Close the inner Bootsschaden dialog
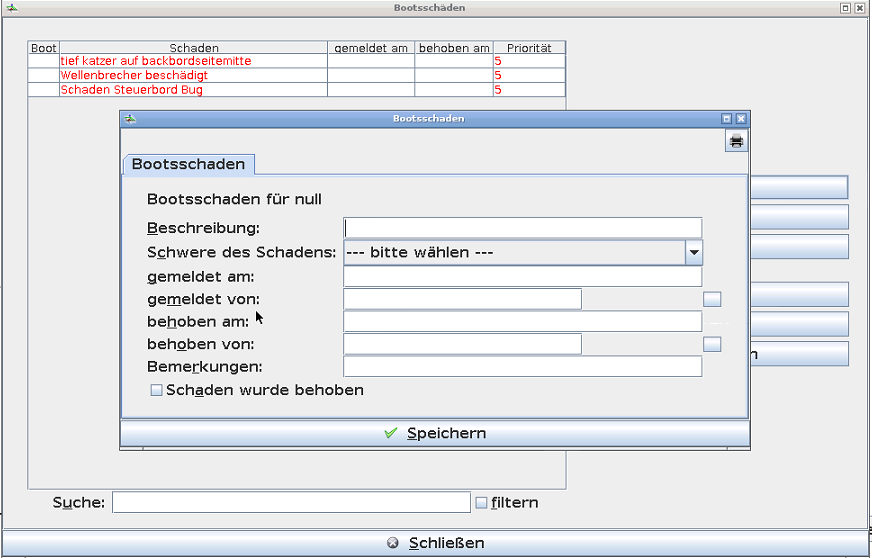 coord(741,118)
